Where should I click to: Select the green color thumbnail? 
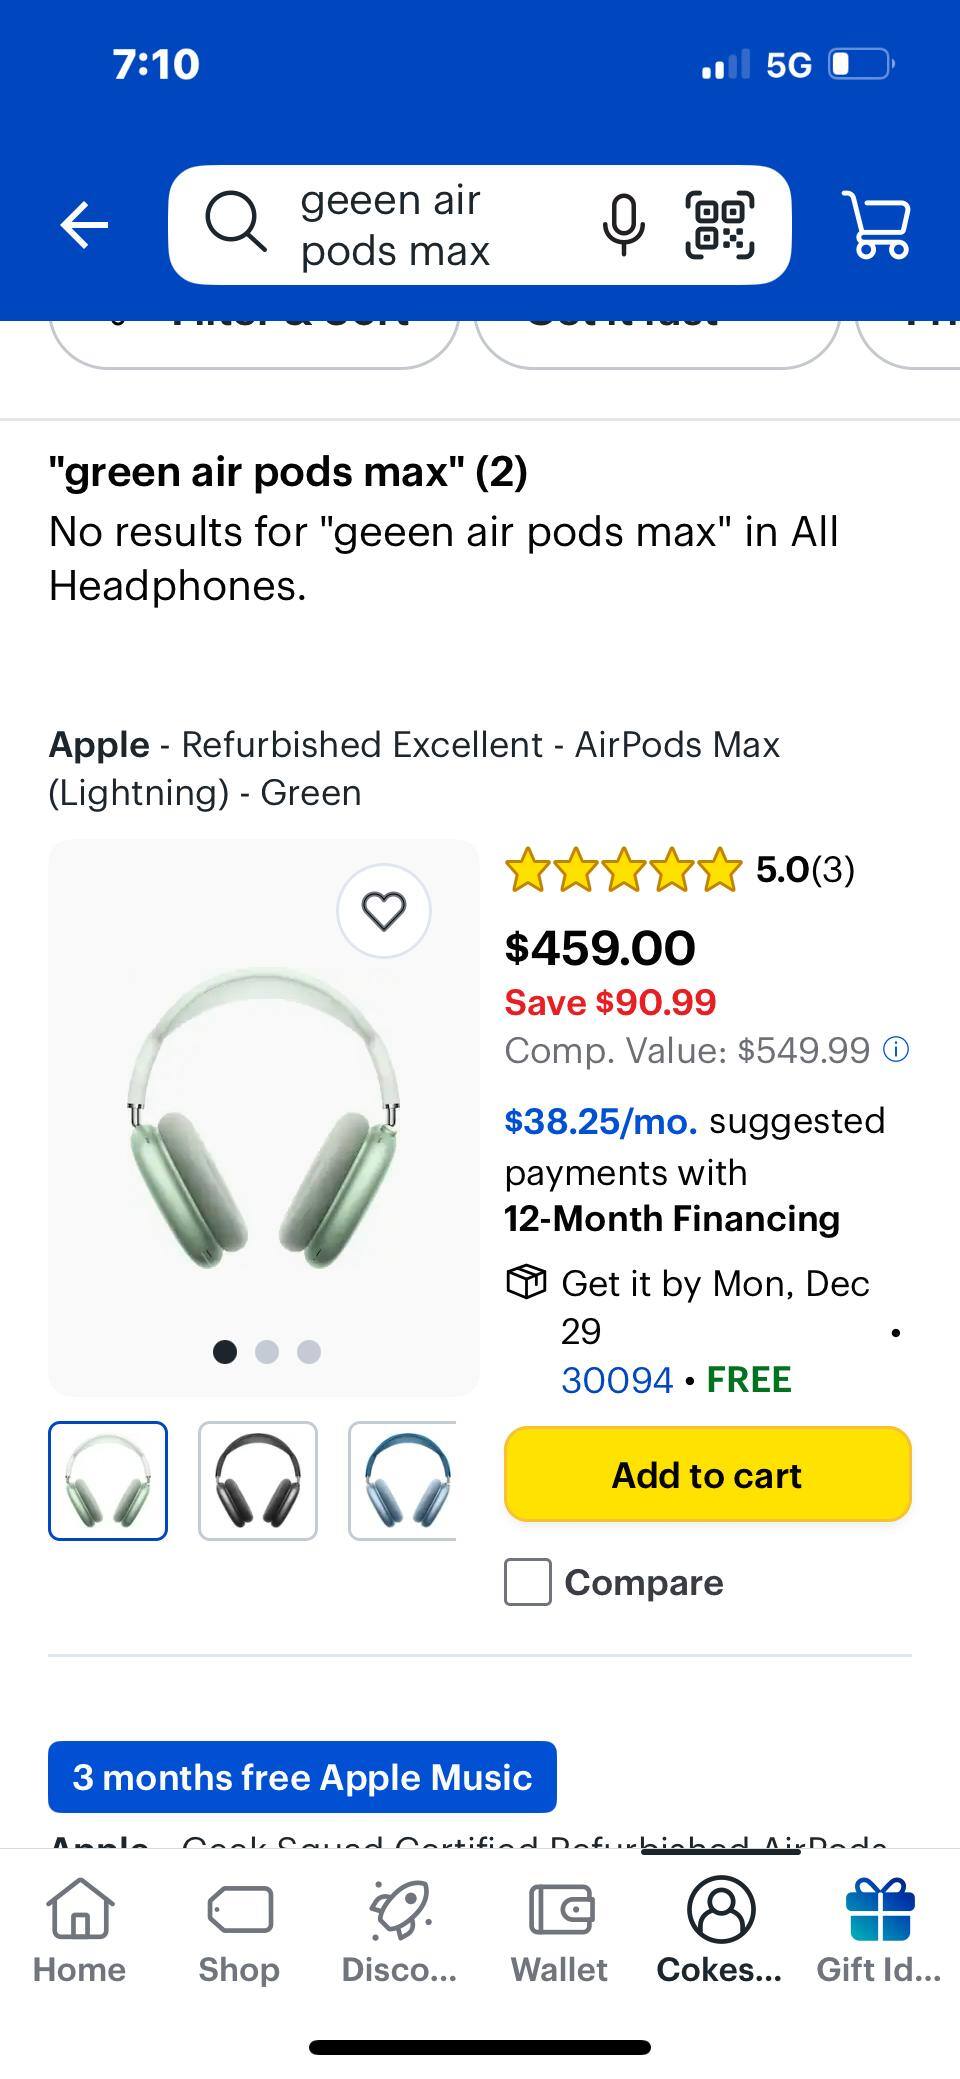click(x=108, y=1481)
